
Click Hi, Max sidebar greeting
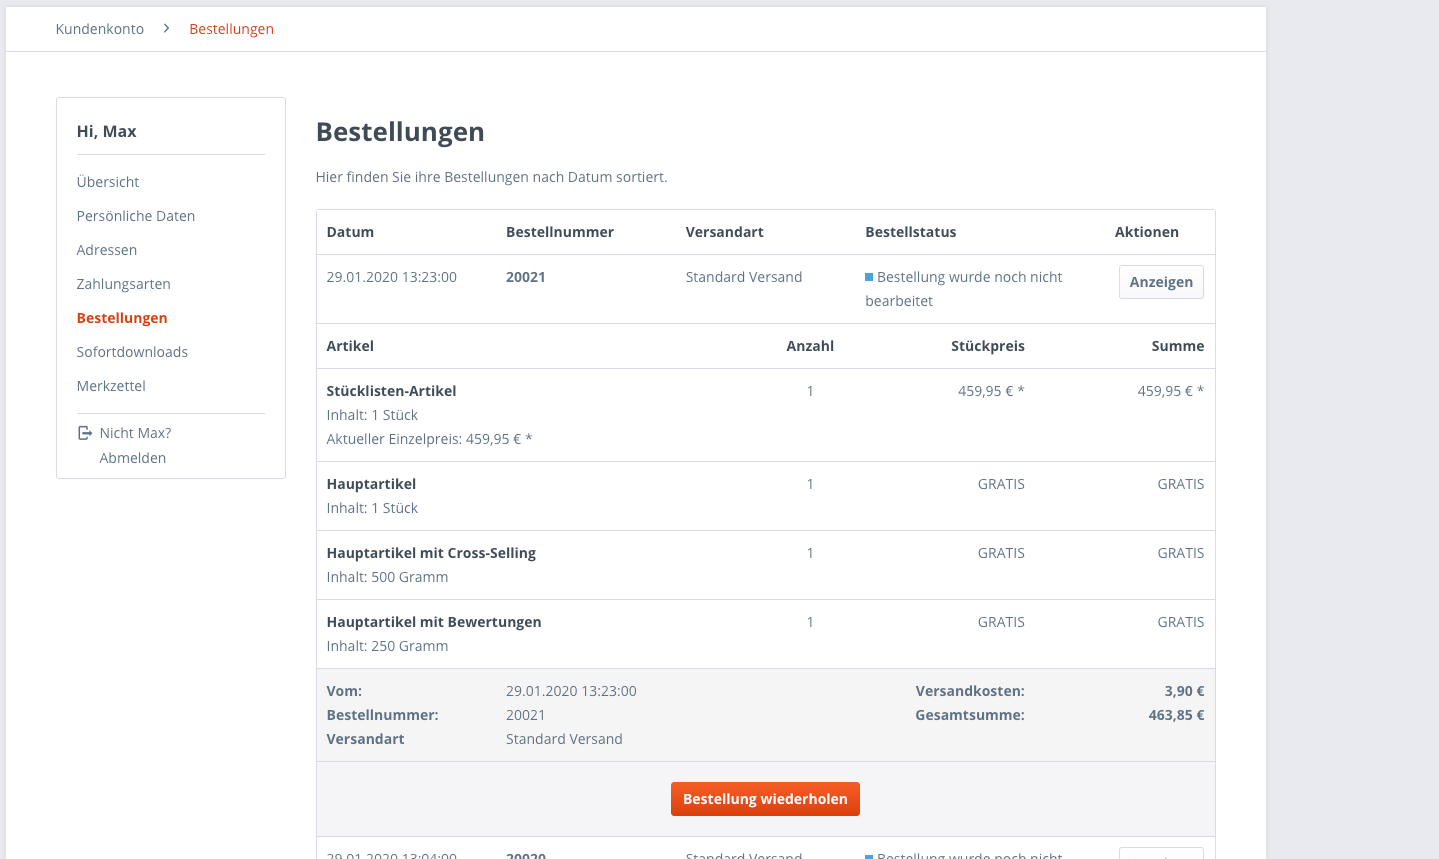click(x=107, y=131)
